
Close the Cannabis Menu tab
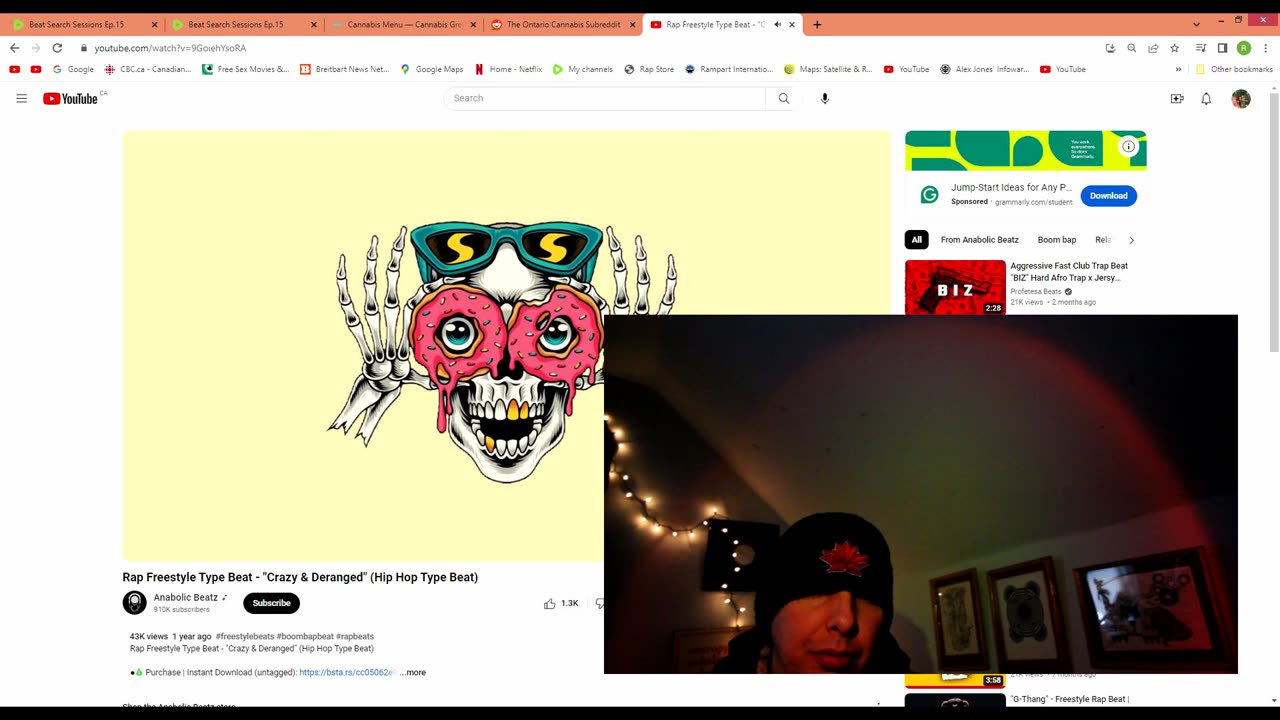(473, 24)
